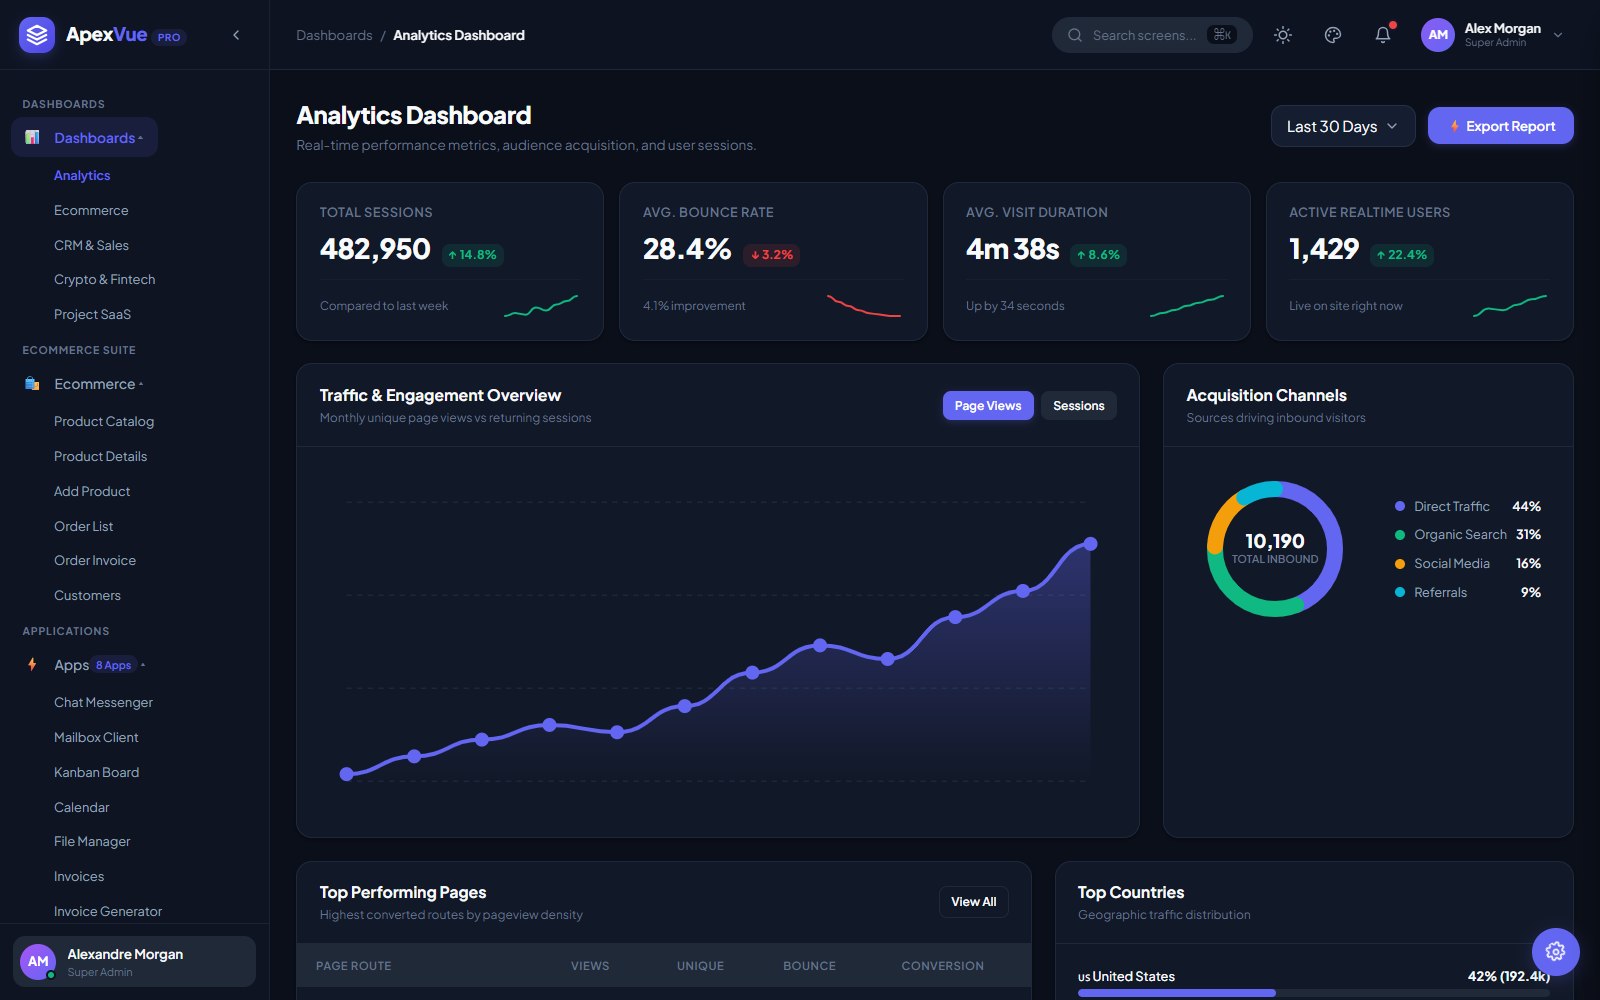The height and width of the screenshot is (1000, 1600).
Task: Click the United States progress bar
Action: coord(1314,993)
